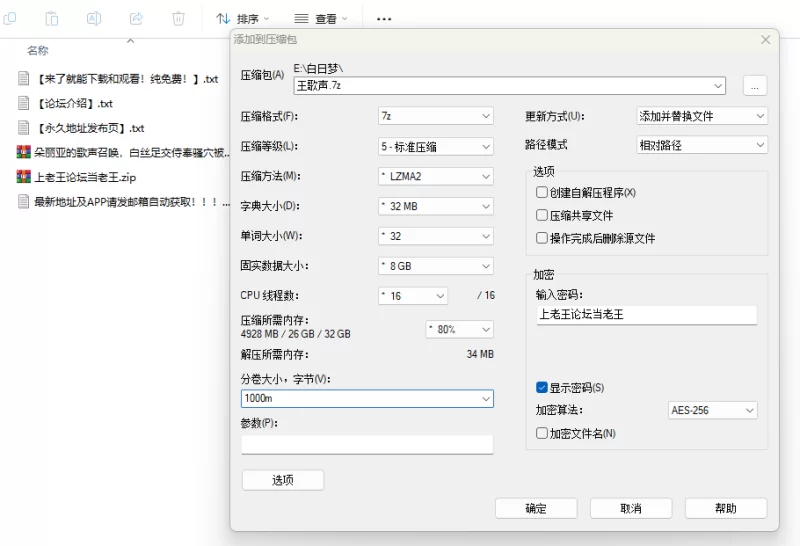Open the three-dot more options in Explorer toolbar
This screenshot has width=800, height=546.
click(384, 18)
